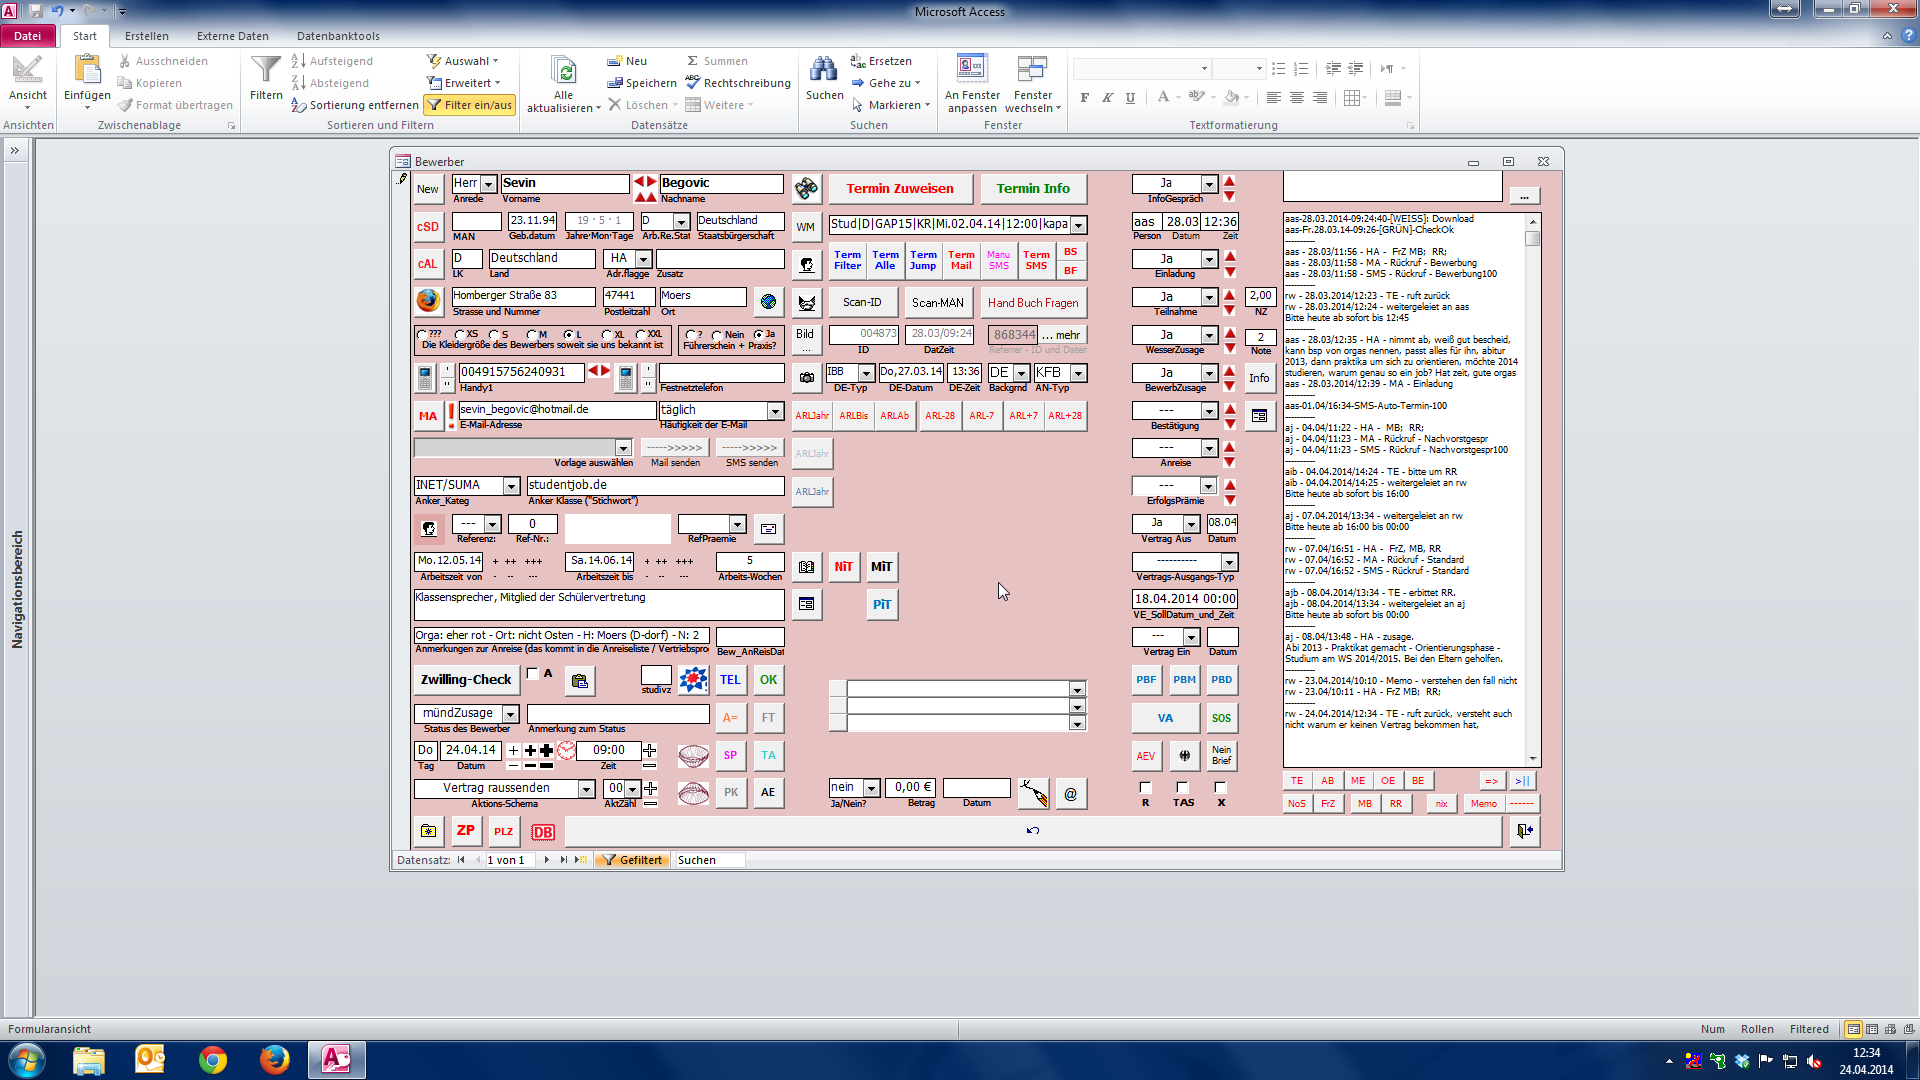
Task: Select clothing size XL radio button
Action: 607,335
